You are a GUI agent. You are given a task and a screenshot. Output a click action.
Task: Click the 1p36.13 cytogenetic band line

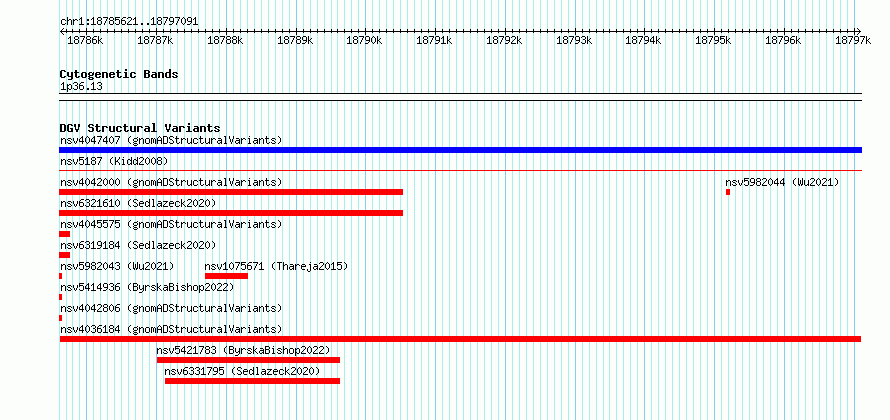(x=460, y=97)
